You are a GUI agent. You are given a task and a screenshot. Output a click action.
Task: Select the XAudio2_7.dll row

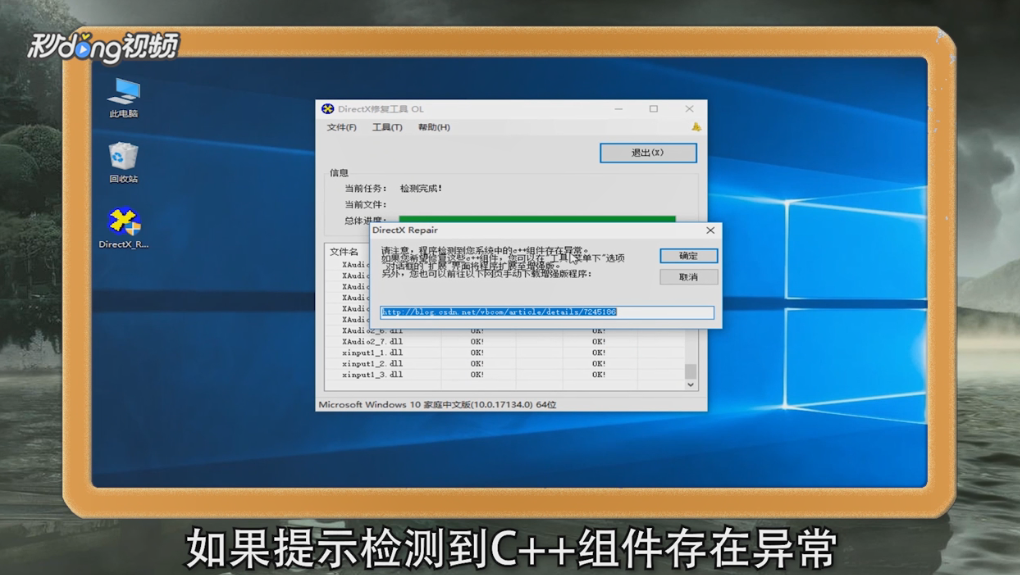tap(505, 341)
